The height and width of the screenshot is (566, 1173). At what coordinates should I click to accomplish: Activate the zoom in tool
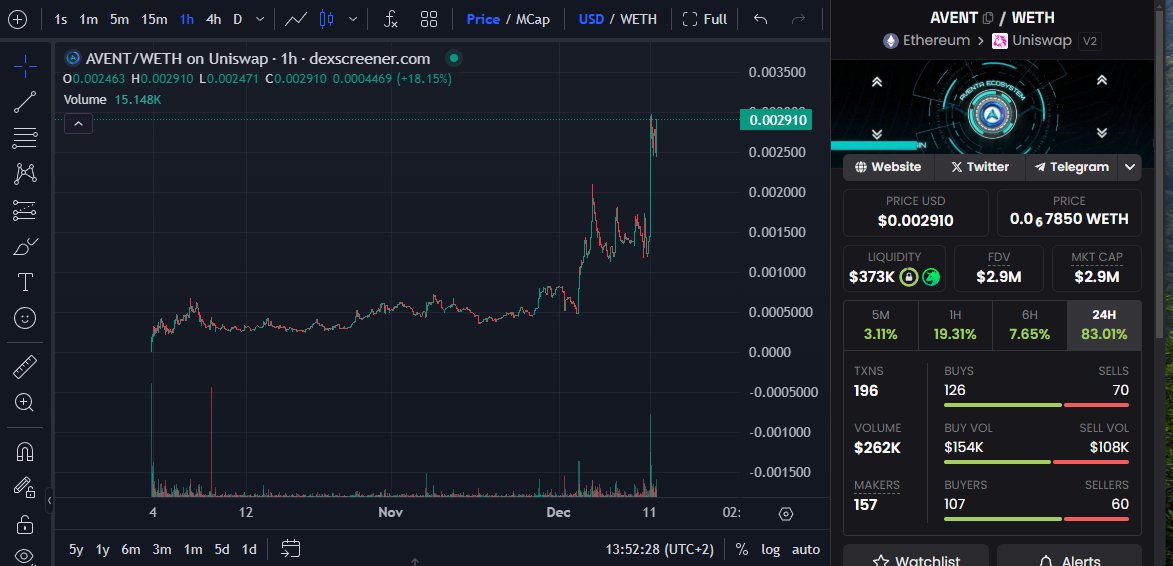click(25, 402)
